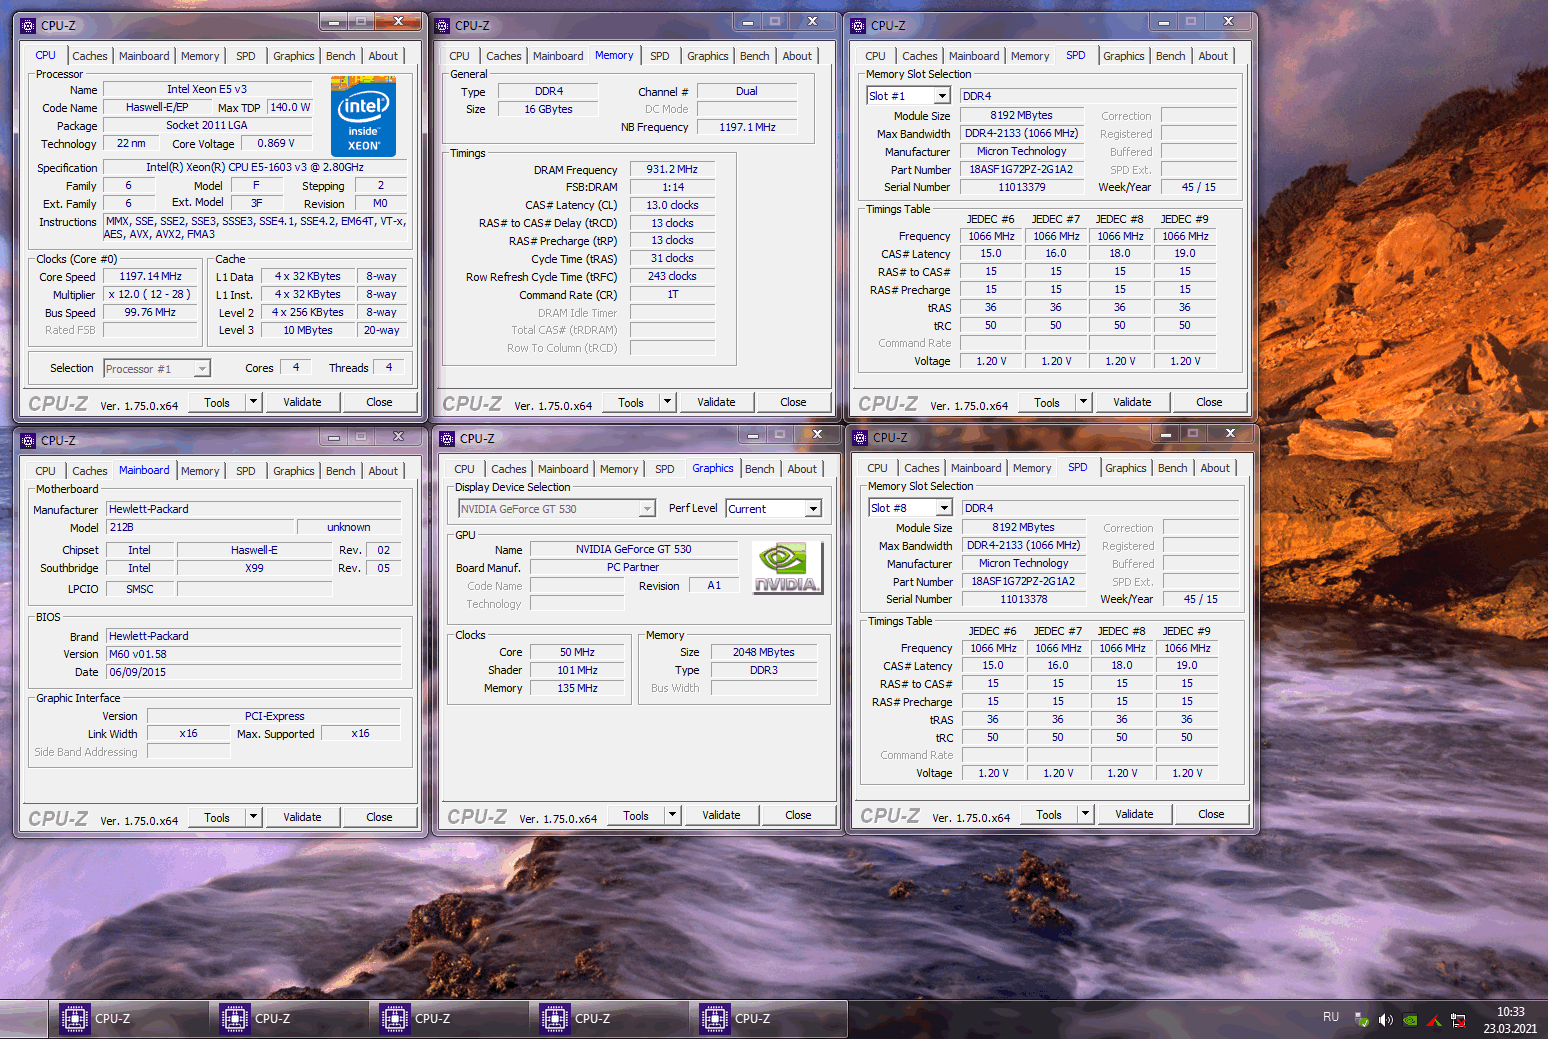The height and width of the screenshot is (1039, 1548).
Task: Open the Processor #1 selection dropdown
Action: click(x=202, y=369)
